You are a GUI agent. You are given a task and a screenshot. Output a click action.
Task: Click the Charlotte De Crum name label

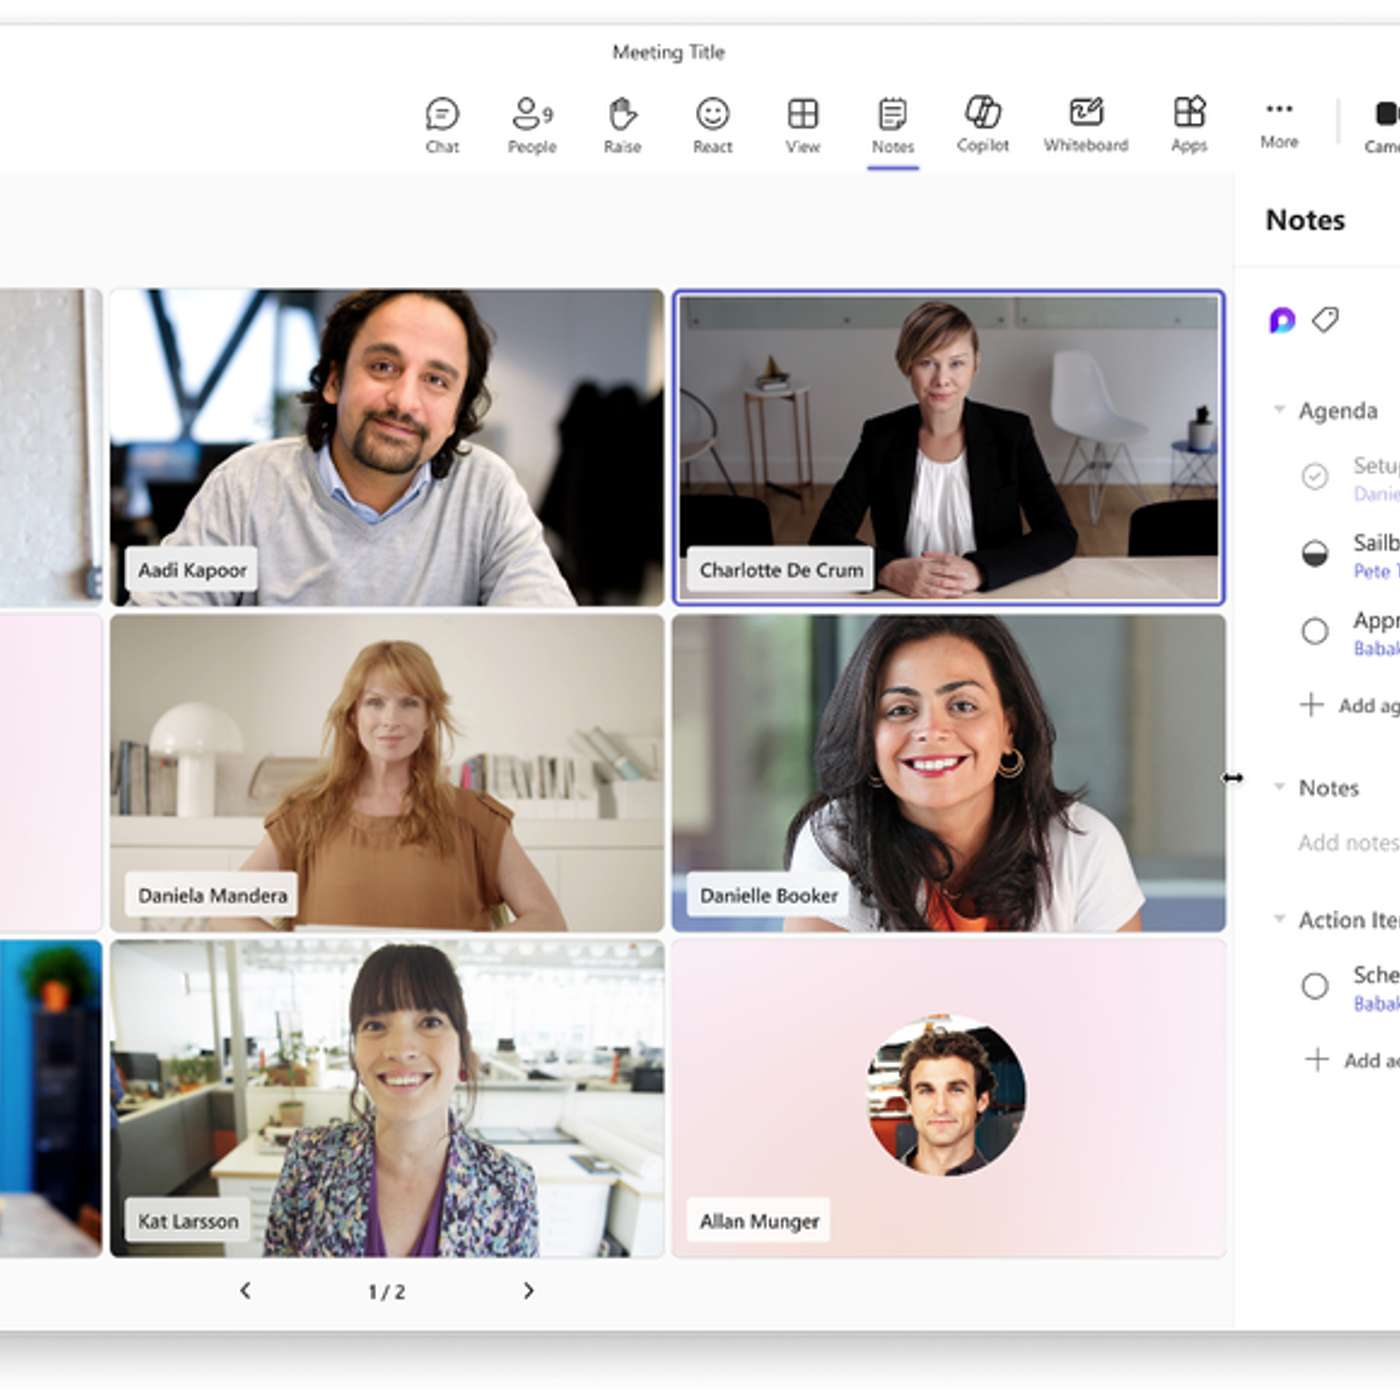tap(781, 570)
